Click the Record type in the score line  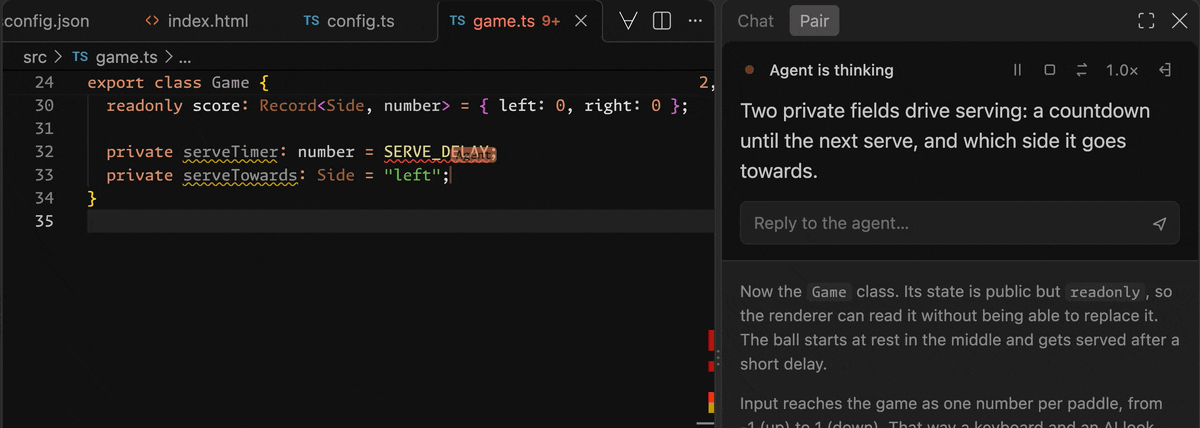coord(286,106)
